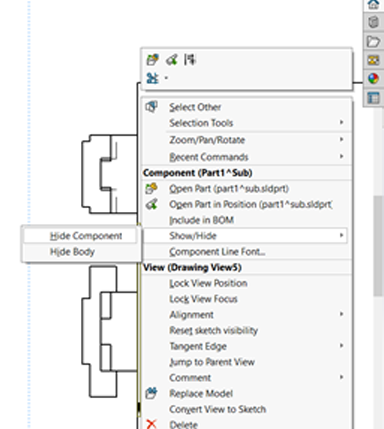Viewport: 384px width, 429px height.
Task: Open the File Explorer folder task pane icon
Action: coord(373,41)
